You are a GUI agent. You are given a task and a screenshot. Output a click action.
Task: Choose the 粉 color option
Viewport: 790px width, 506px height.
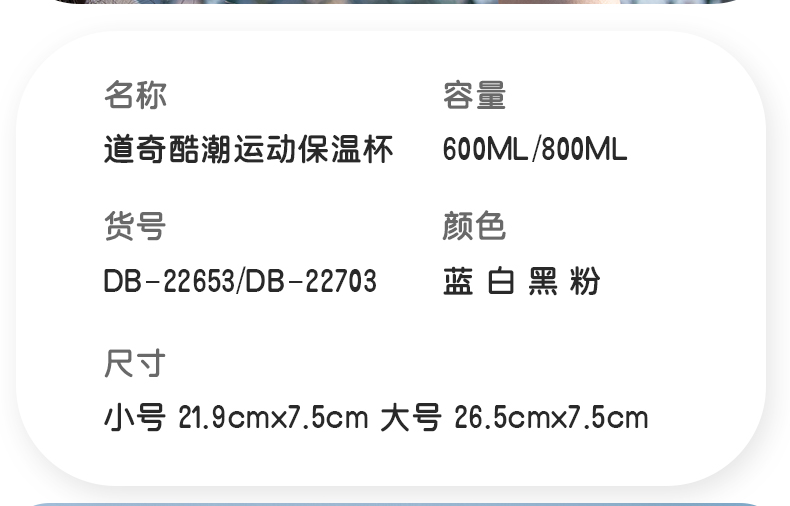pyautogui.click(x=585, y=281)
